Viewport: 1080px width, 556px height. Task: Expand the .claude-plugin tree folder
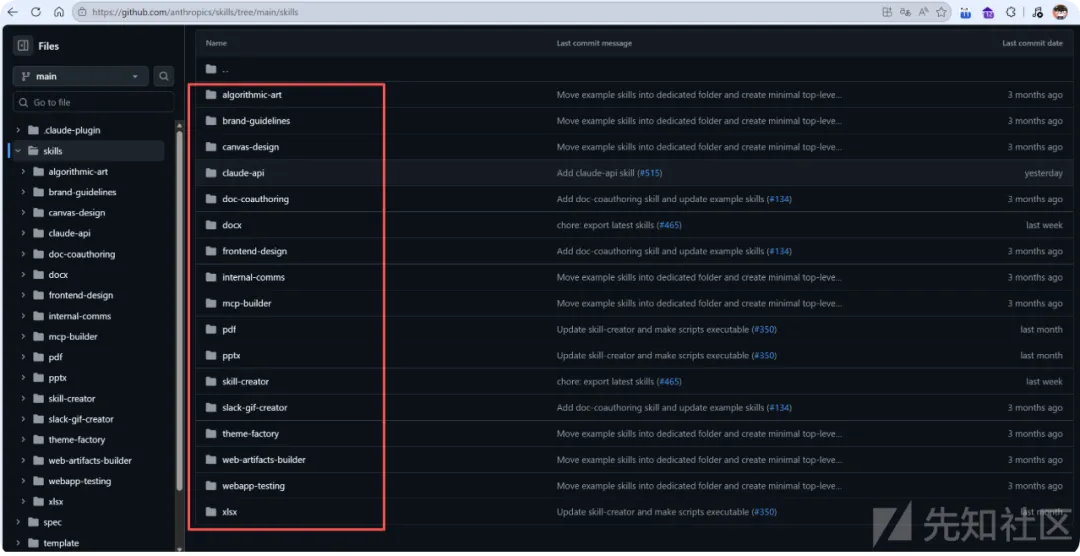(18, 130)
